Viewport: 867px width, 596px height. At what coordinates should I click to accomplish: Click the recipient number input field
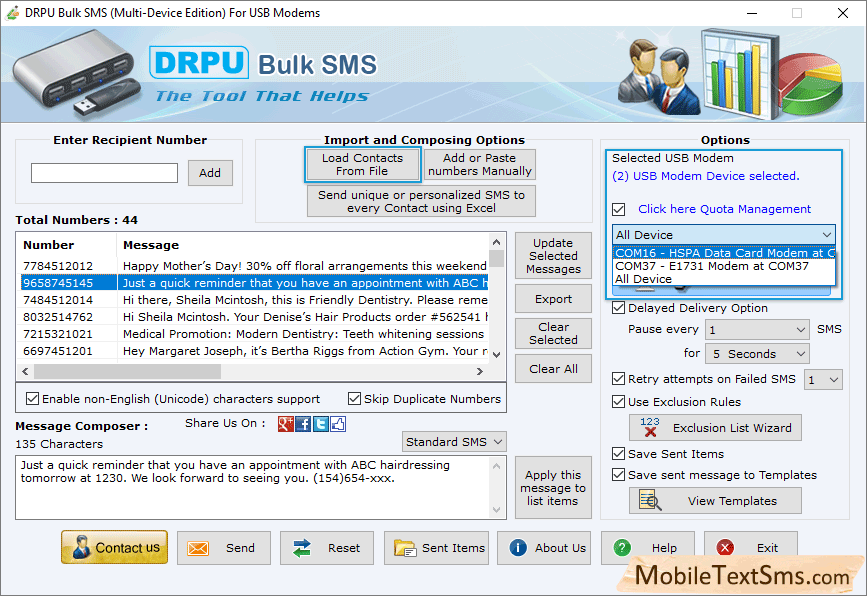point(105,173)
